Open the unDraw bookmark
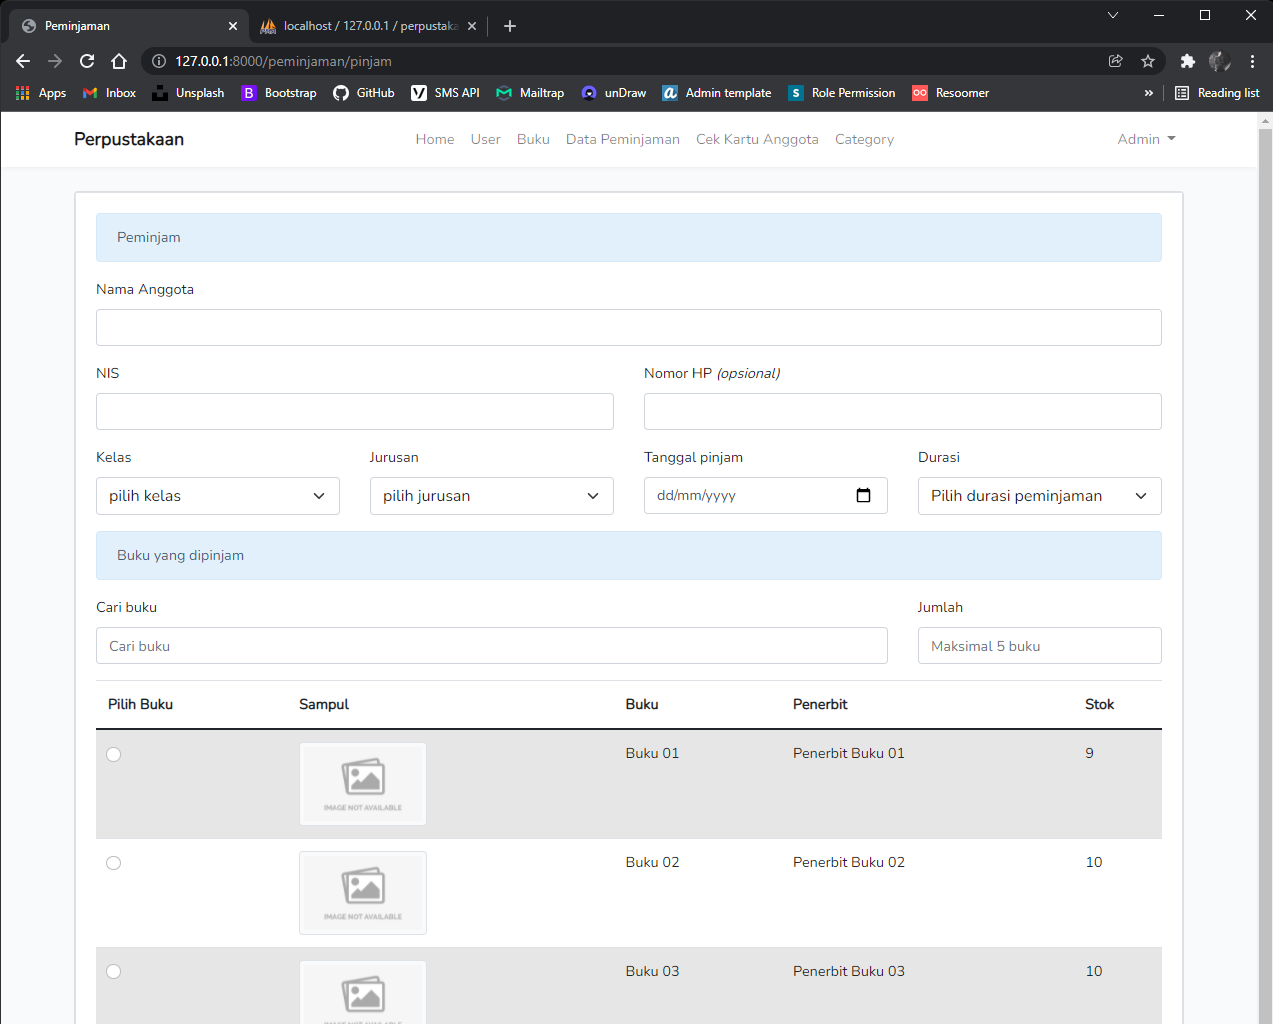This screenshot has width=1273, height=1024. click(613, 93)
